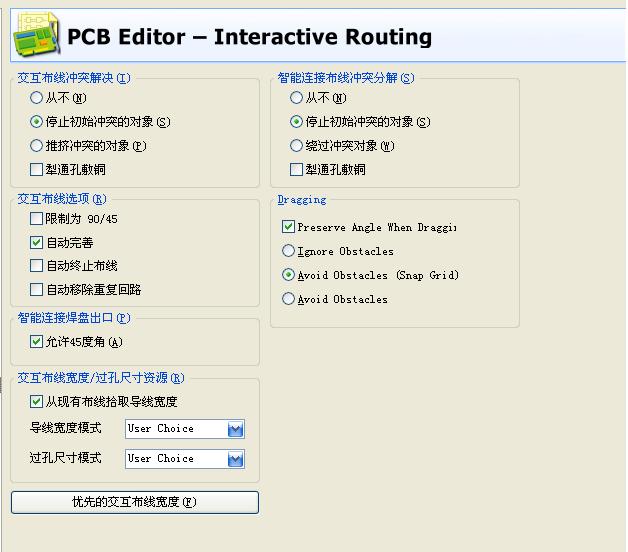Choose Avoid Obstacles (Snap Grid) option
Screen dimensions: 628x552
(x=289, y=275)
